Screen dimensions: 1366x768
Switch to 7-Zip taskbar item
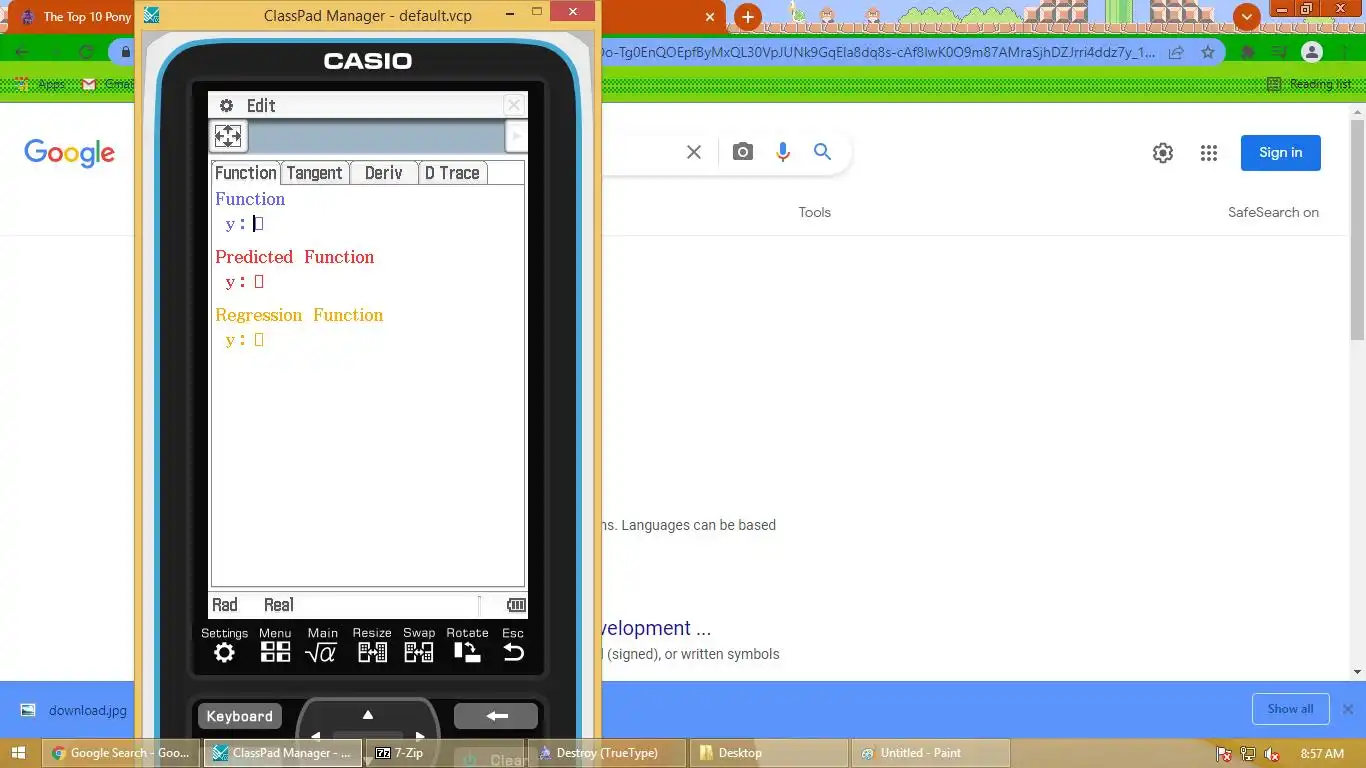(x=445, y=753)
